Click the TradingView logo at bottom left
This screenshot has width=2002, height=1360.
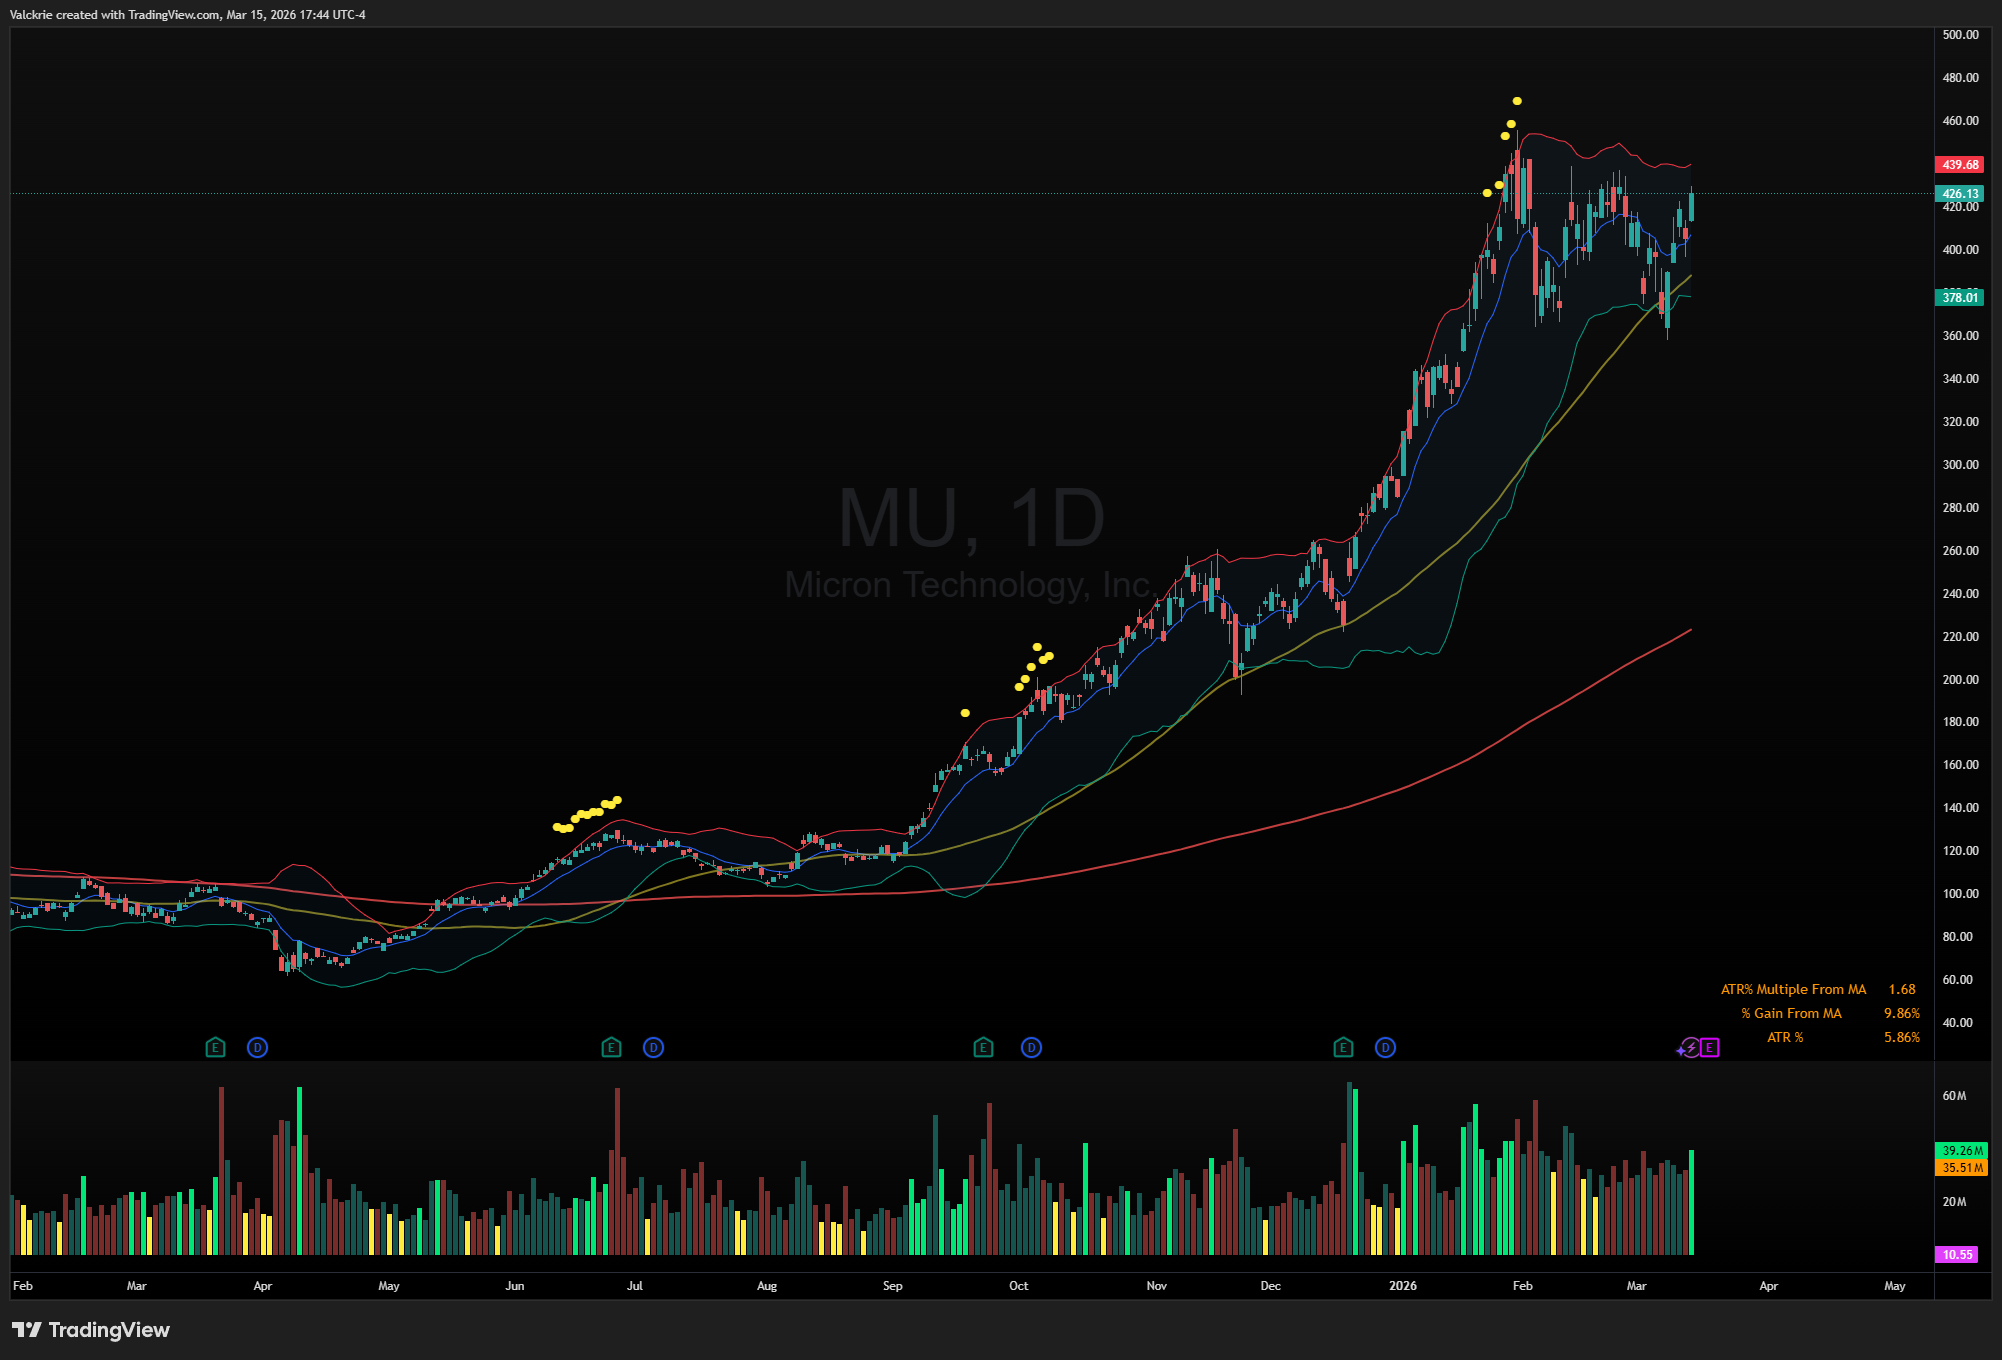click(91, 1330)
